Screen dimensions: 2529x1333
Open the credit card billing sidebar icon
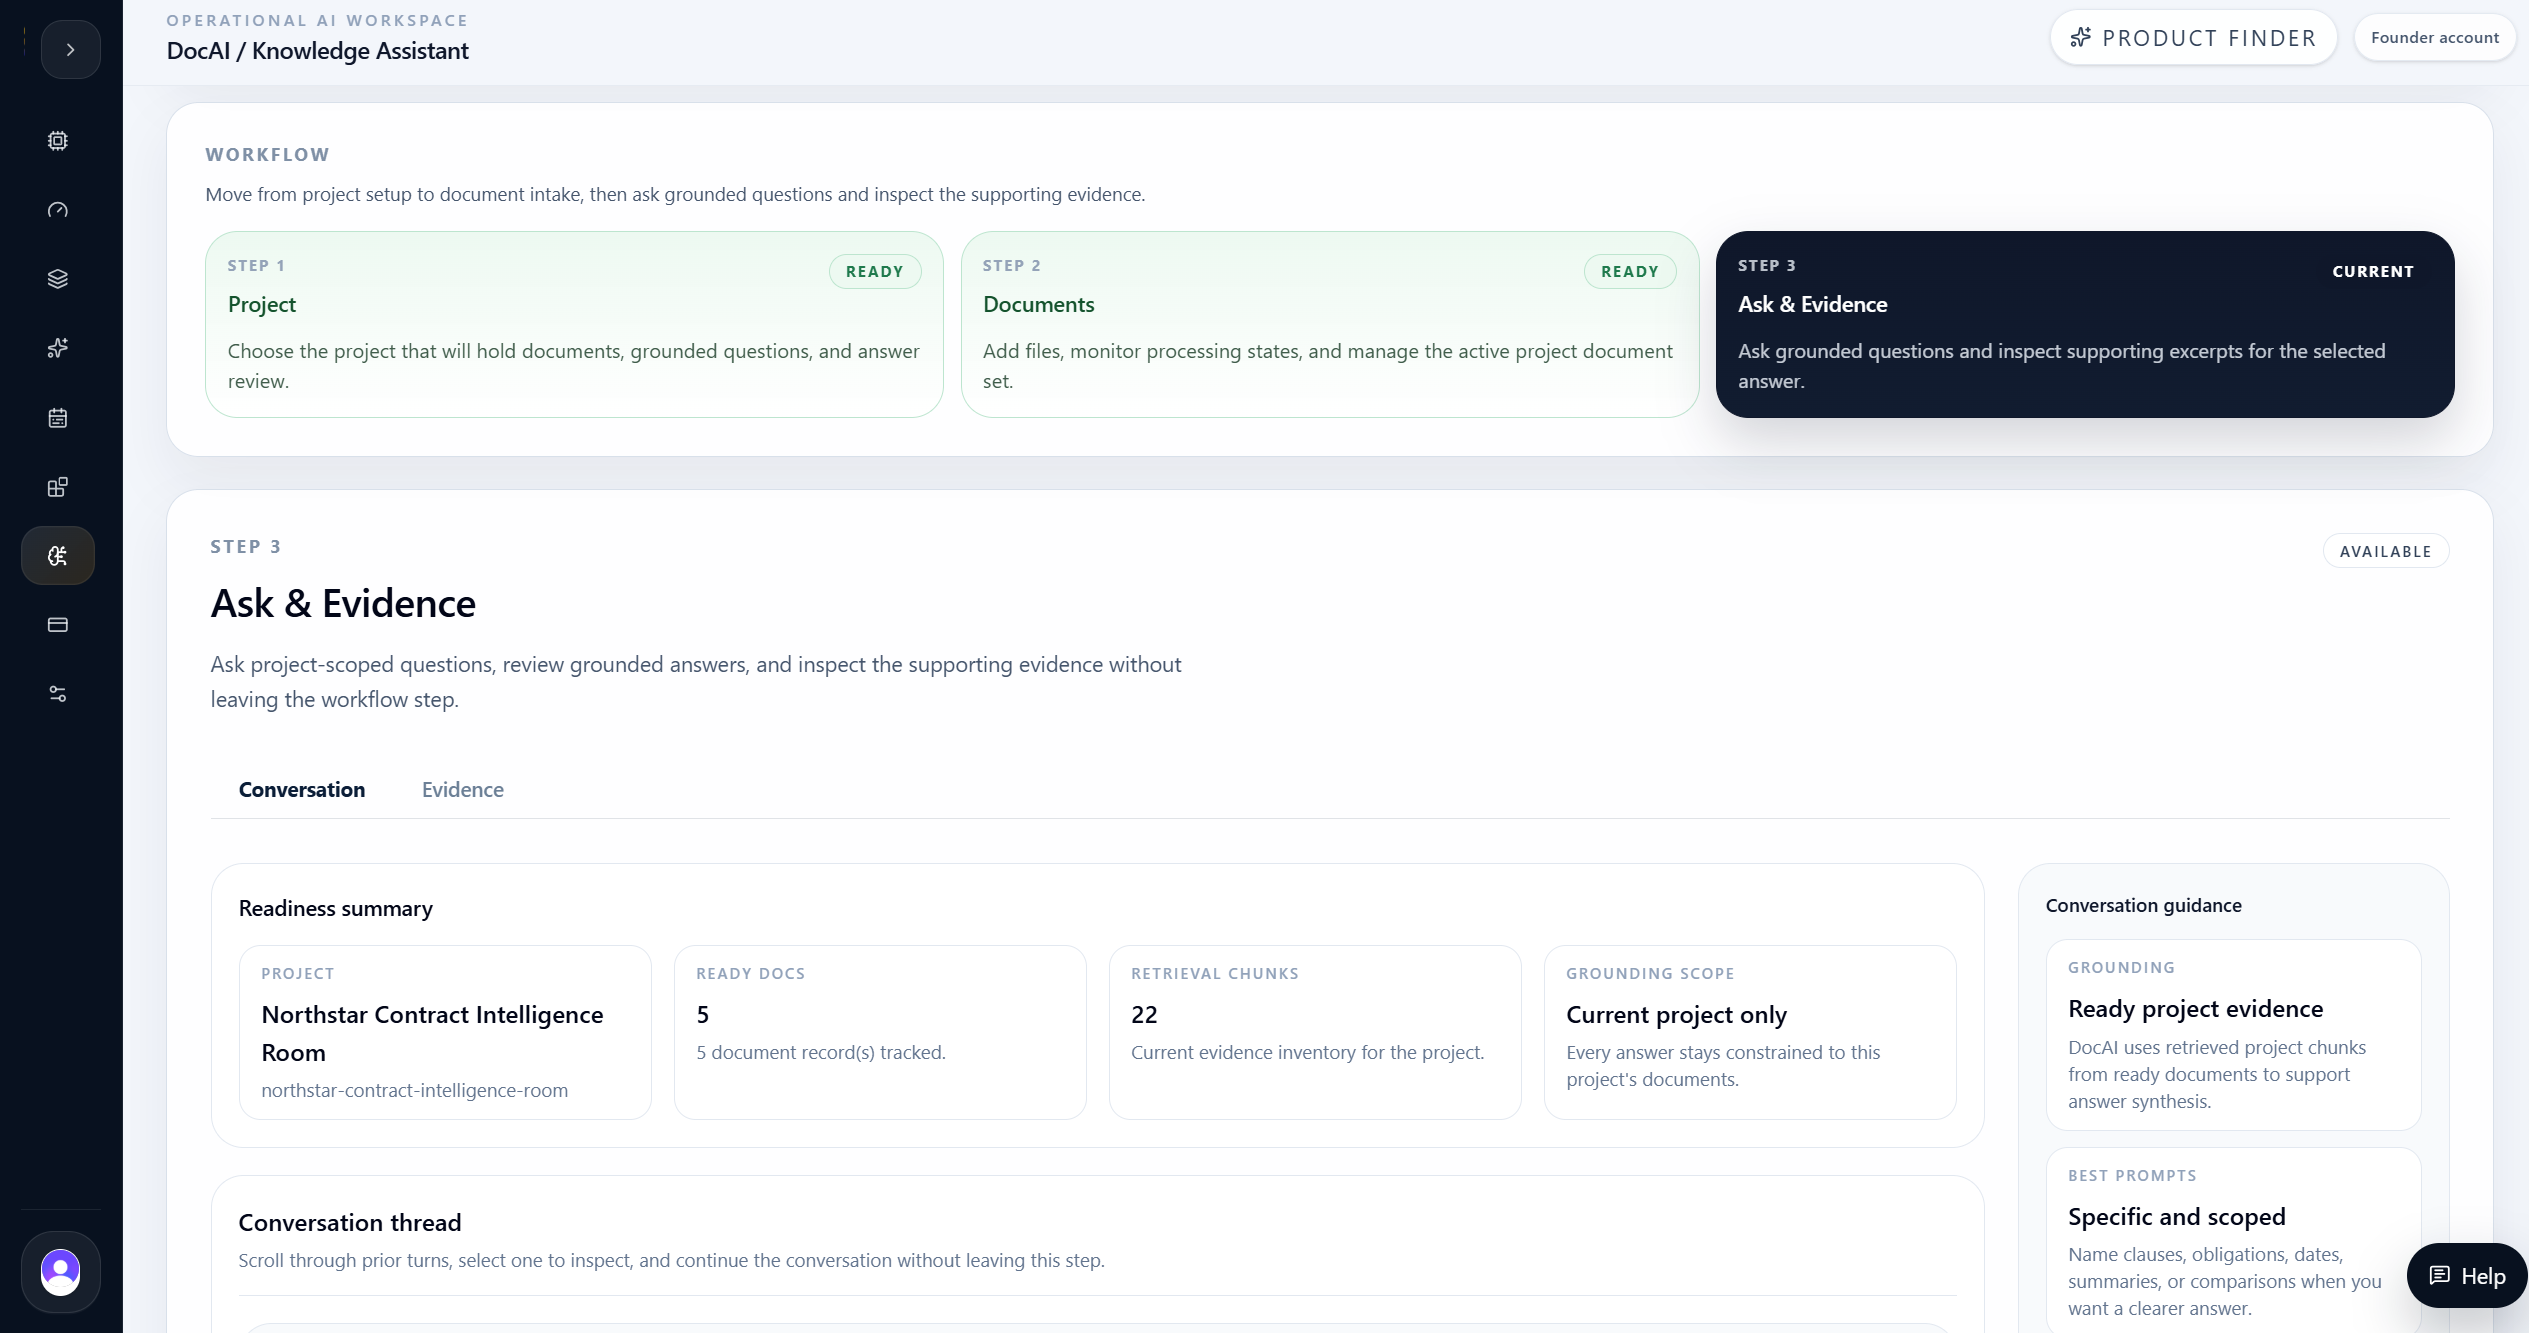click(58, 625)
